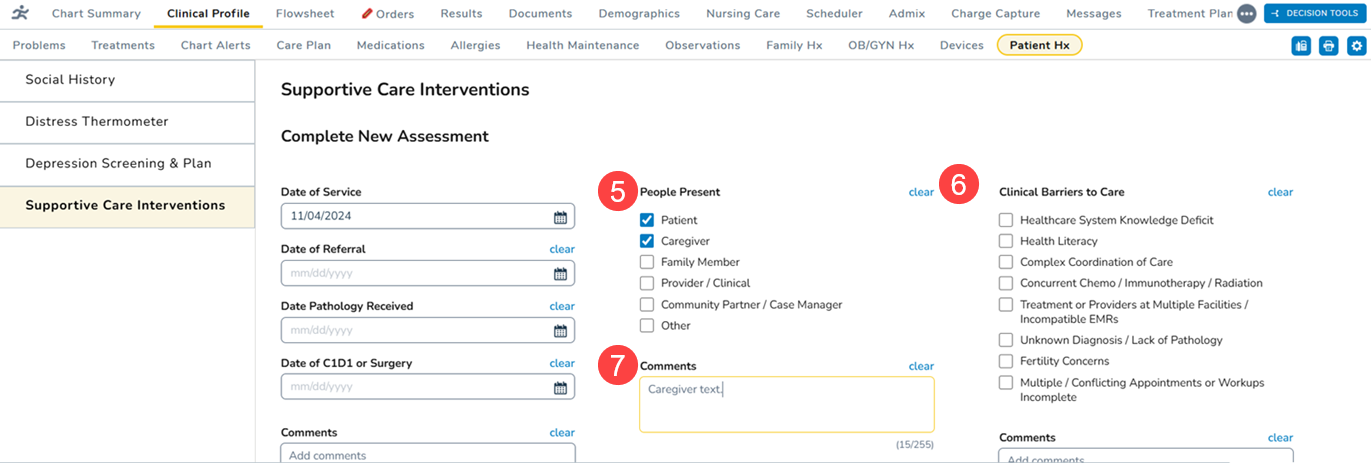Click the app logo in the top-left corner

point(21,14)
